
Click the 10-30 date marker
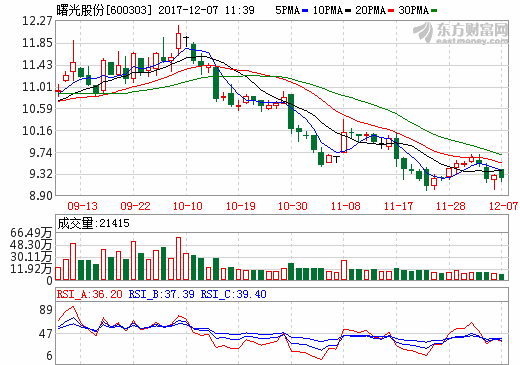click(293, 206)
